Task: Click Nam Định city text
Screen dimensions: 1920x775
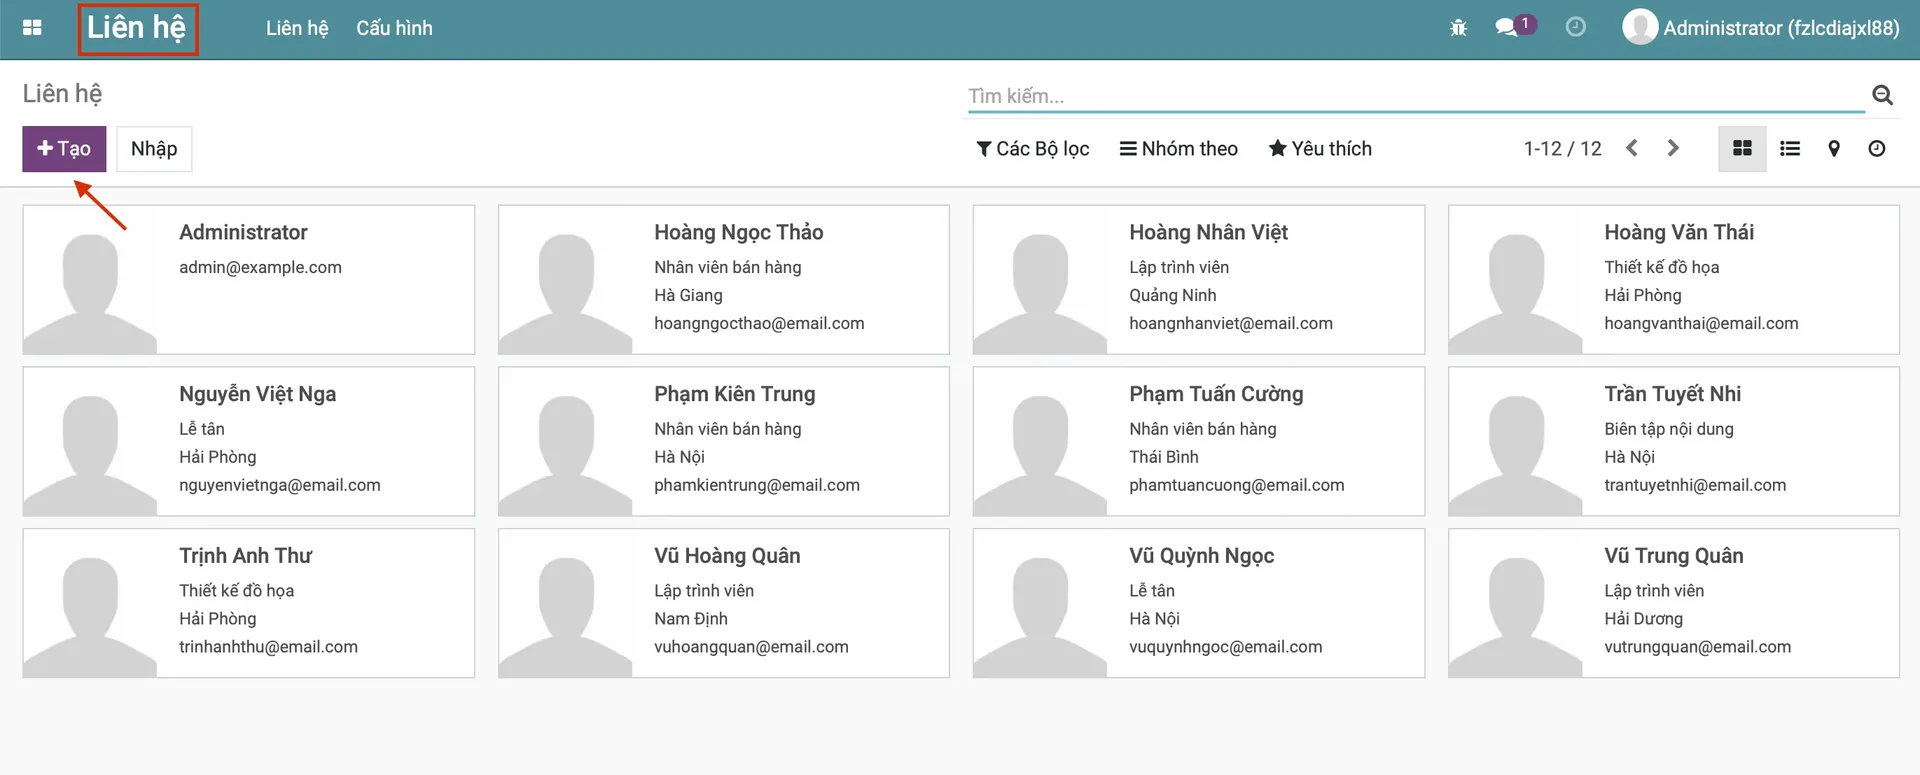Action: [691, 619]
